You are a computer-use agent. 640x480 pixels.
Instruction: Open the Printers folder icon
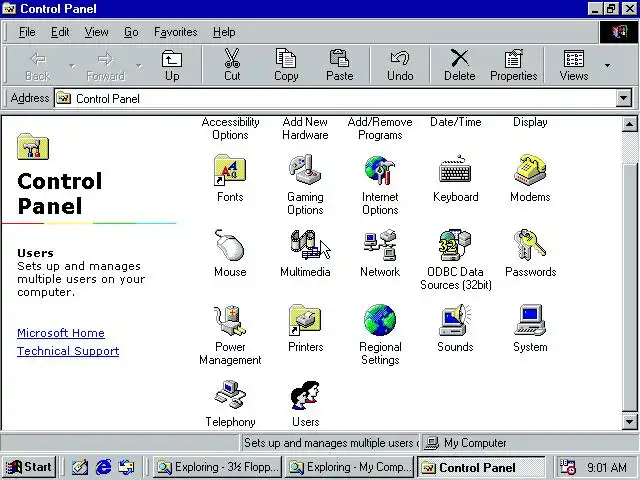305,320
